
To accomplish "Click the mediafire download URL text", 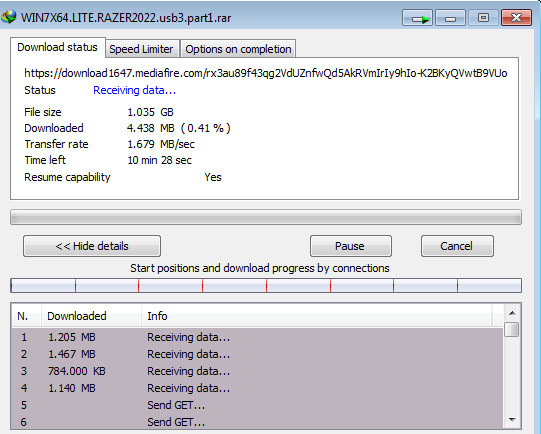I will tap(266, 73).
